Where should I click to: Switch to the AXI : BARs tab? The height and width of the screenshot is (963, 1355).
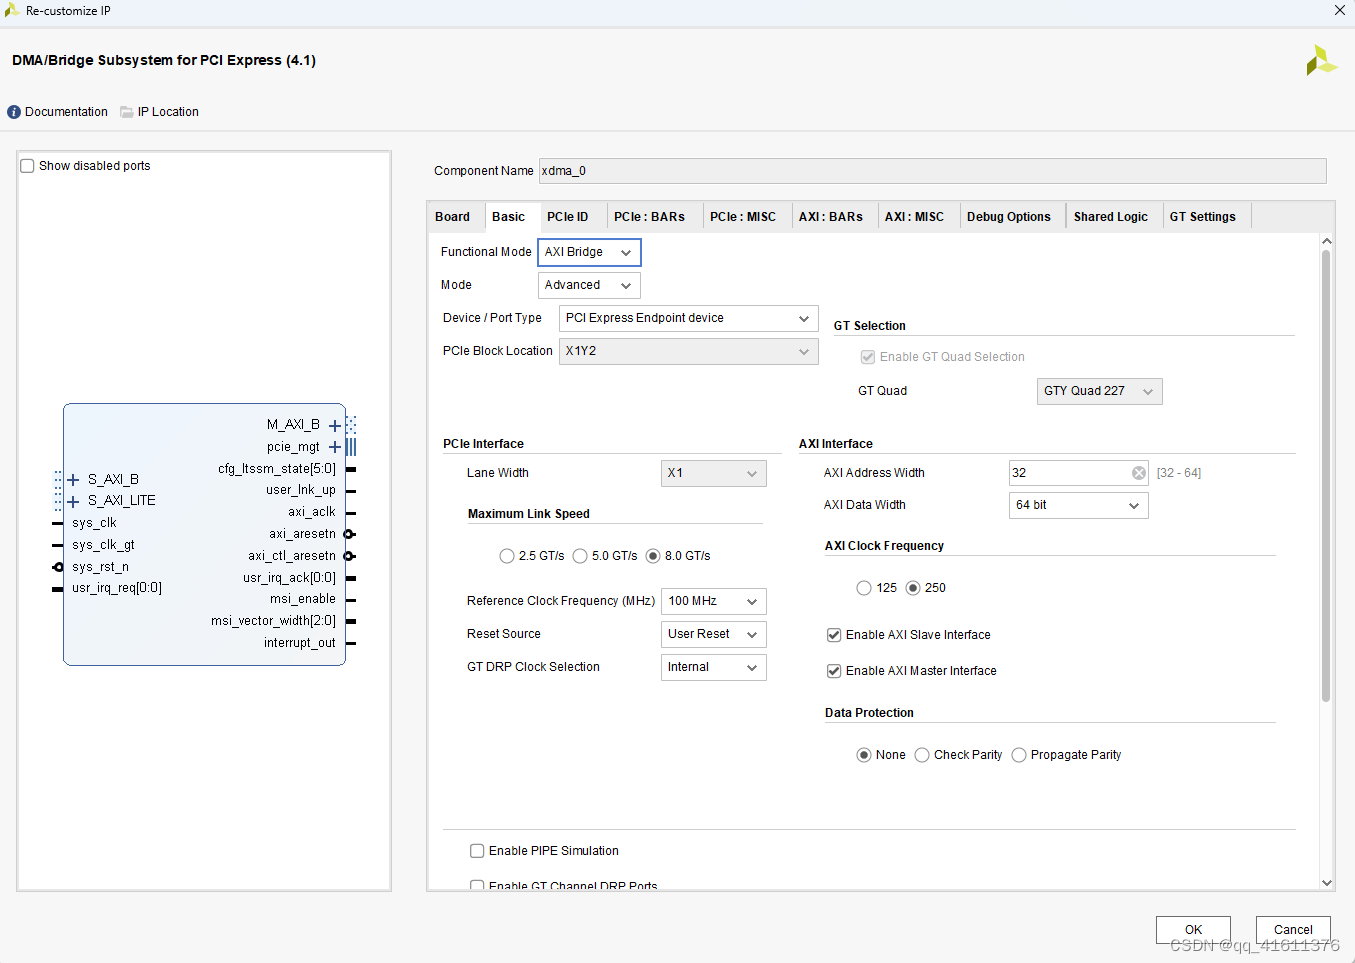coord(830,217)
